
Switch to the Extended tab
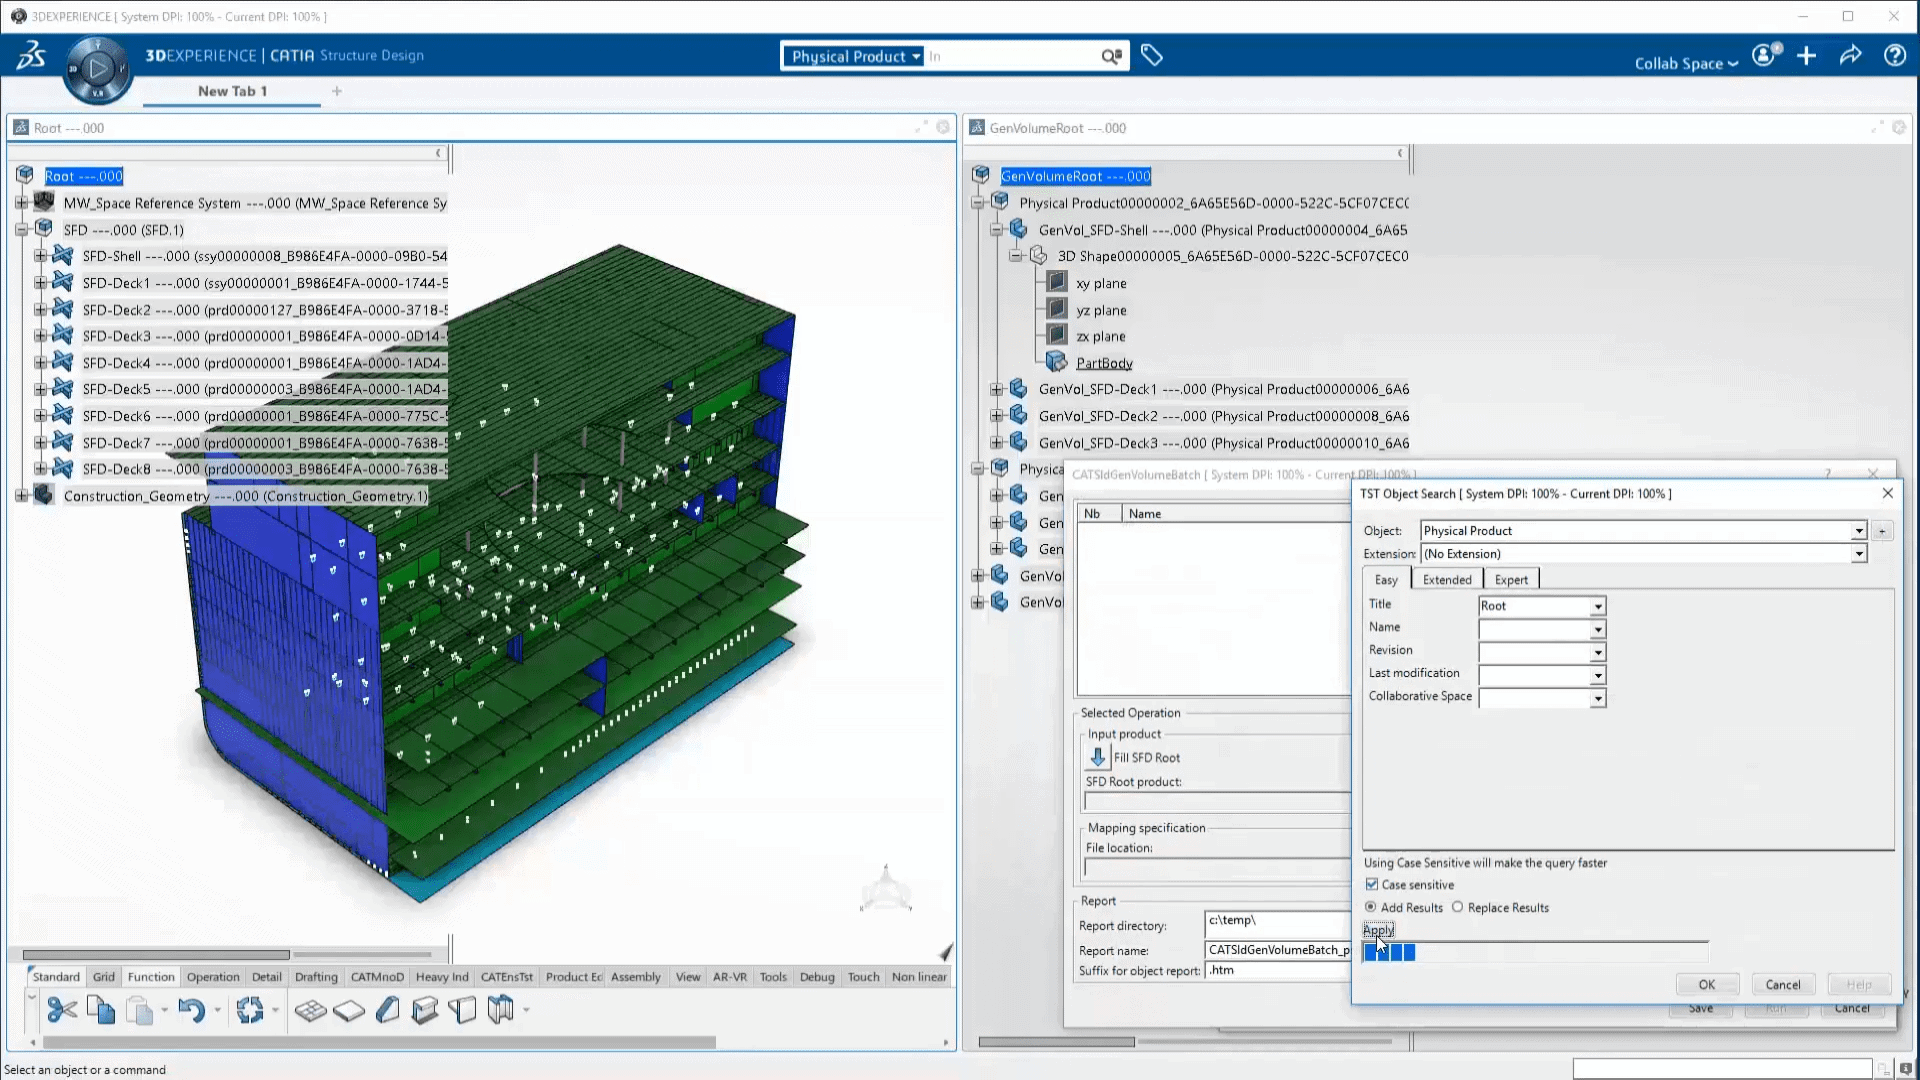(1447, 579)
